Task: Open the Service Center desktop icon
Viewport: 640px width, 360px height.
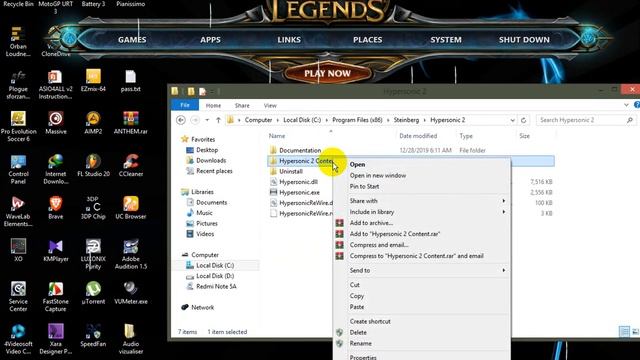Action: coord(18,297)
